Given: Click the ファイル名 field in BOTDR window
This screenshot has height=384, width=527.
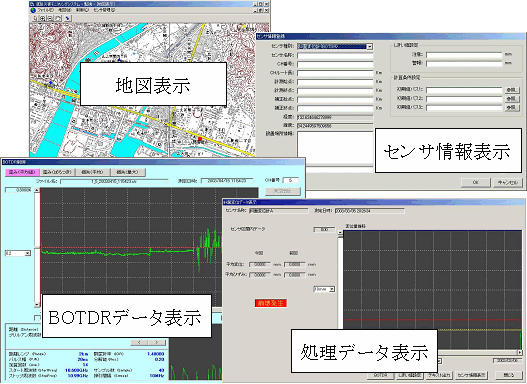Looking at the screenshot, I should coord(114,181).
